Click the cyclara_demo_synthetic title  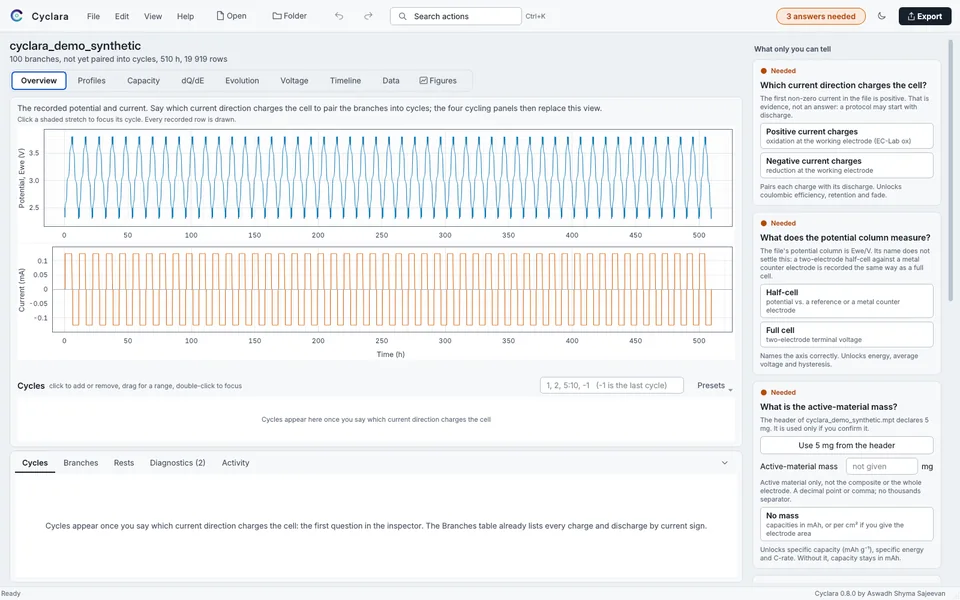coord(75,46)
